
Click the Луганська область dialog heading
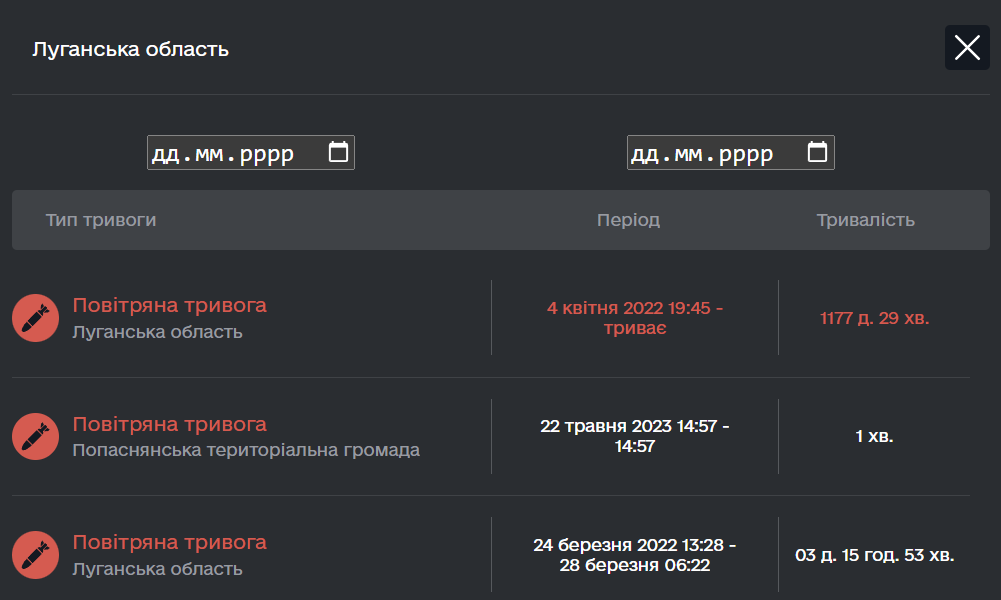(130, 49)
